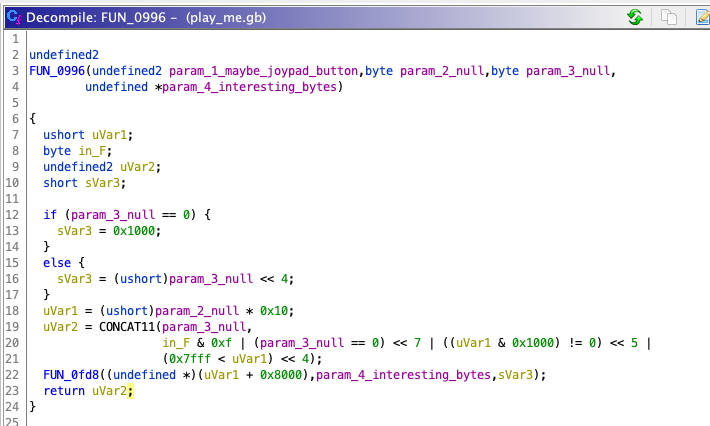This screenshot has height=426, width=710.
Task: Click ushort cast on line 16
Action: point(141,279)
